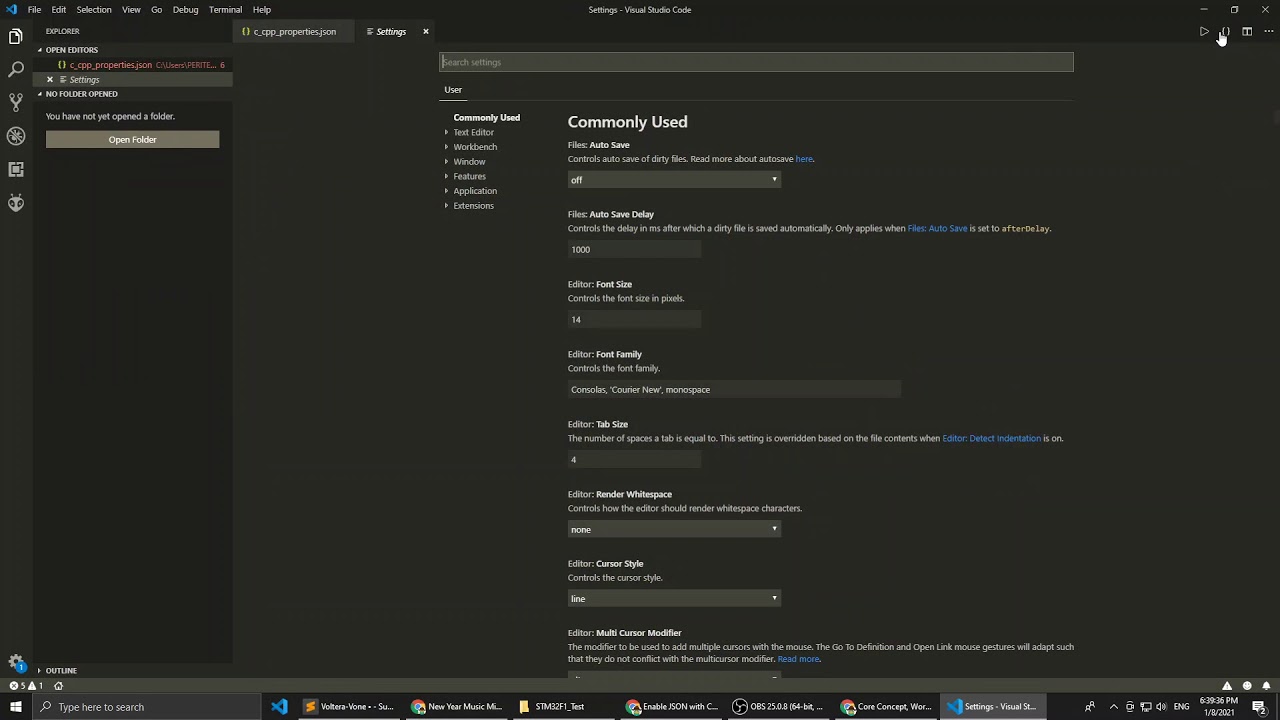Open the Manage gear icon at bottom-left

click(x=16, y=662)
